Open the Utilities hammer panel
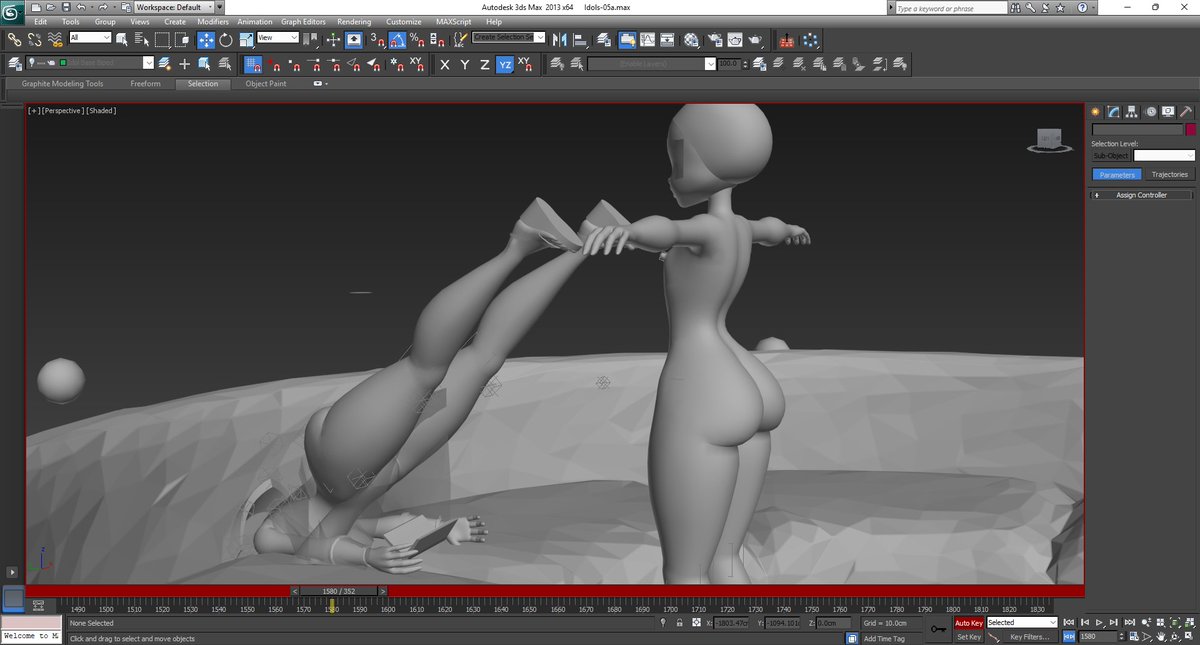The image size is (1200, 645). [x=1186, y=111]
